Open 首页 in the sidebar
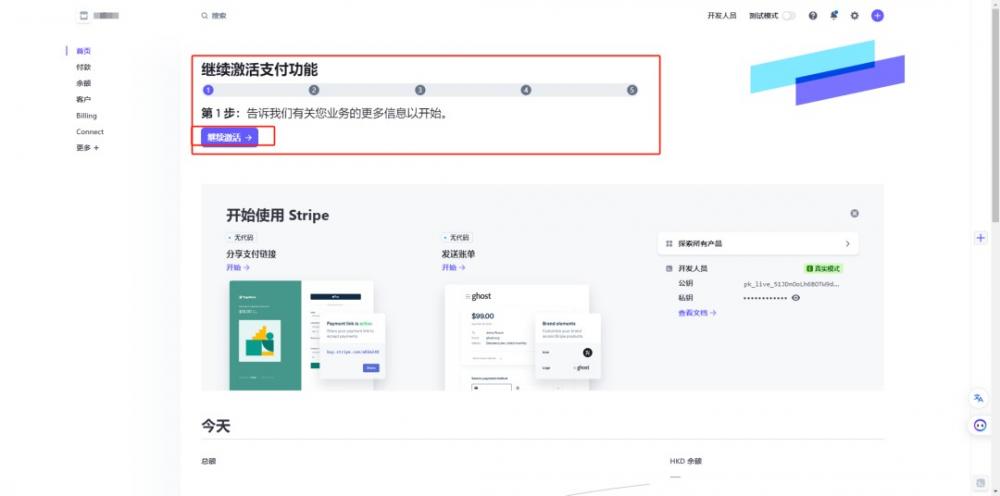This screenshot has width=1000, height=496. coord(84,51)
